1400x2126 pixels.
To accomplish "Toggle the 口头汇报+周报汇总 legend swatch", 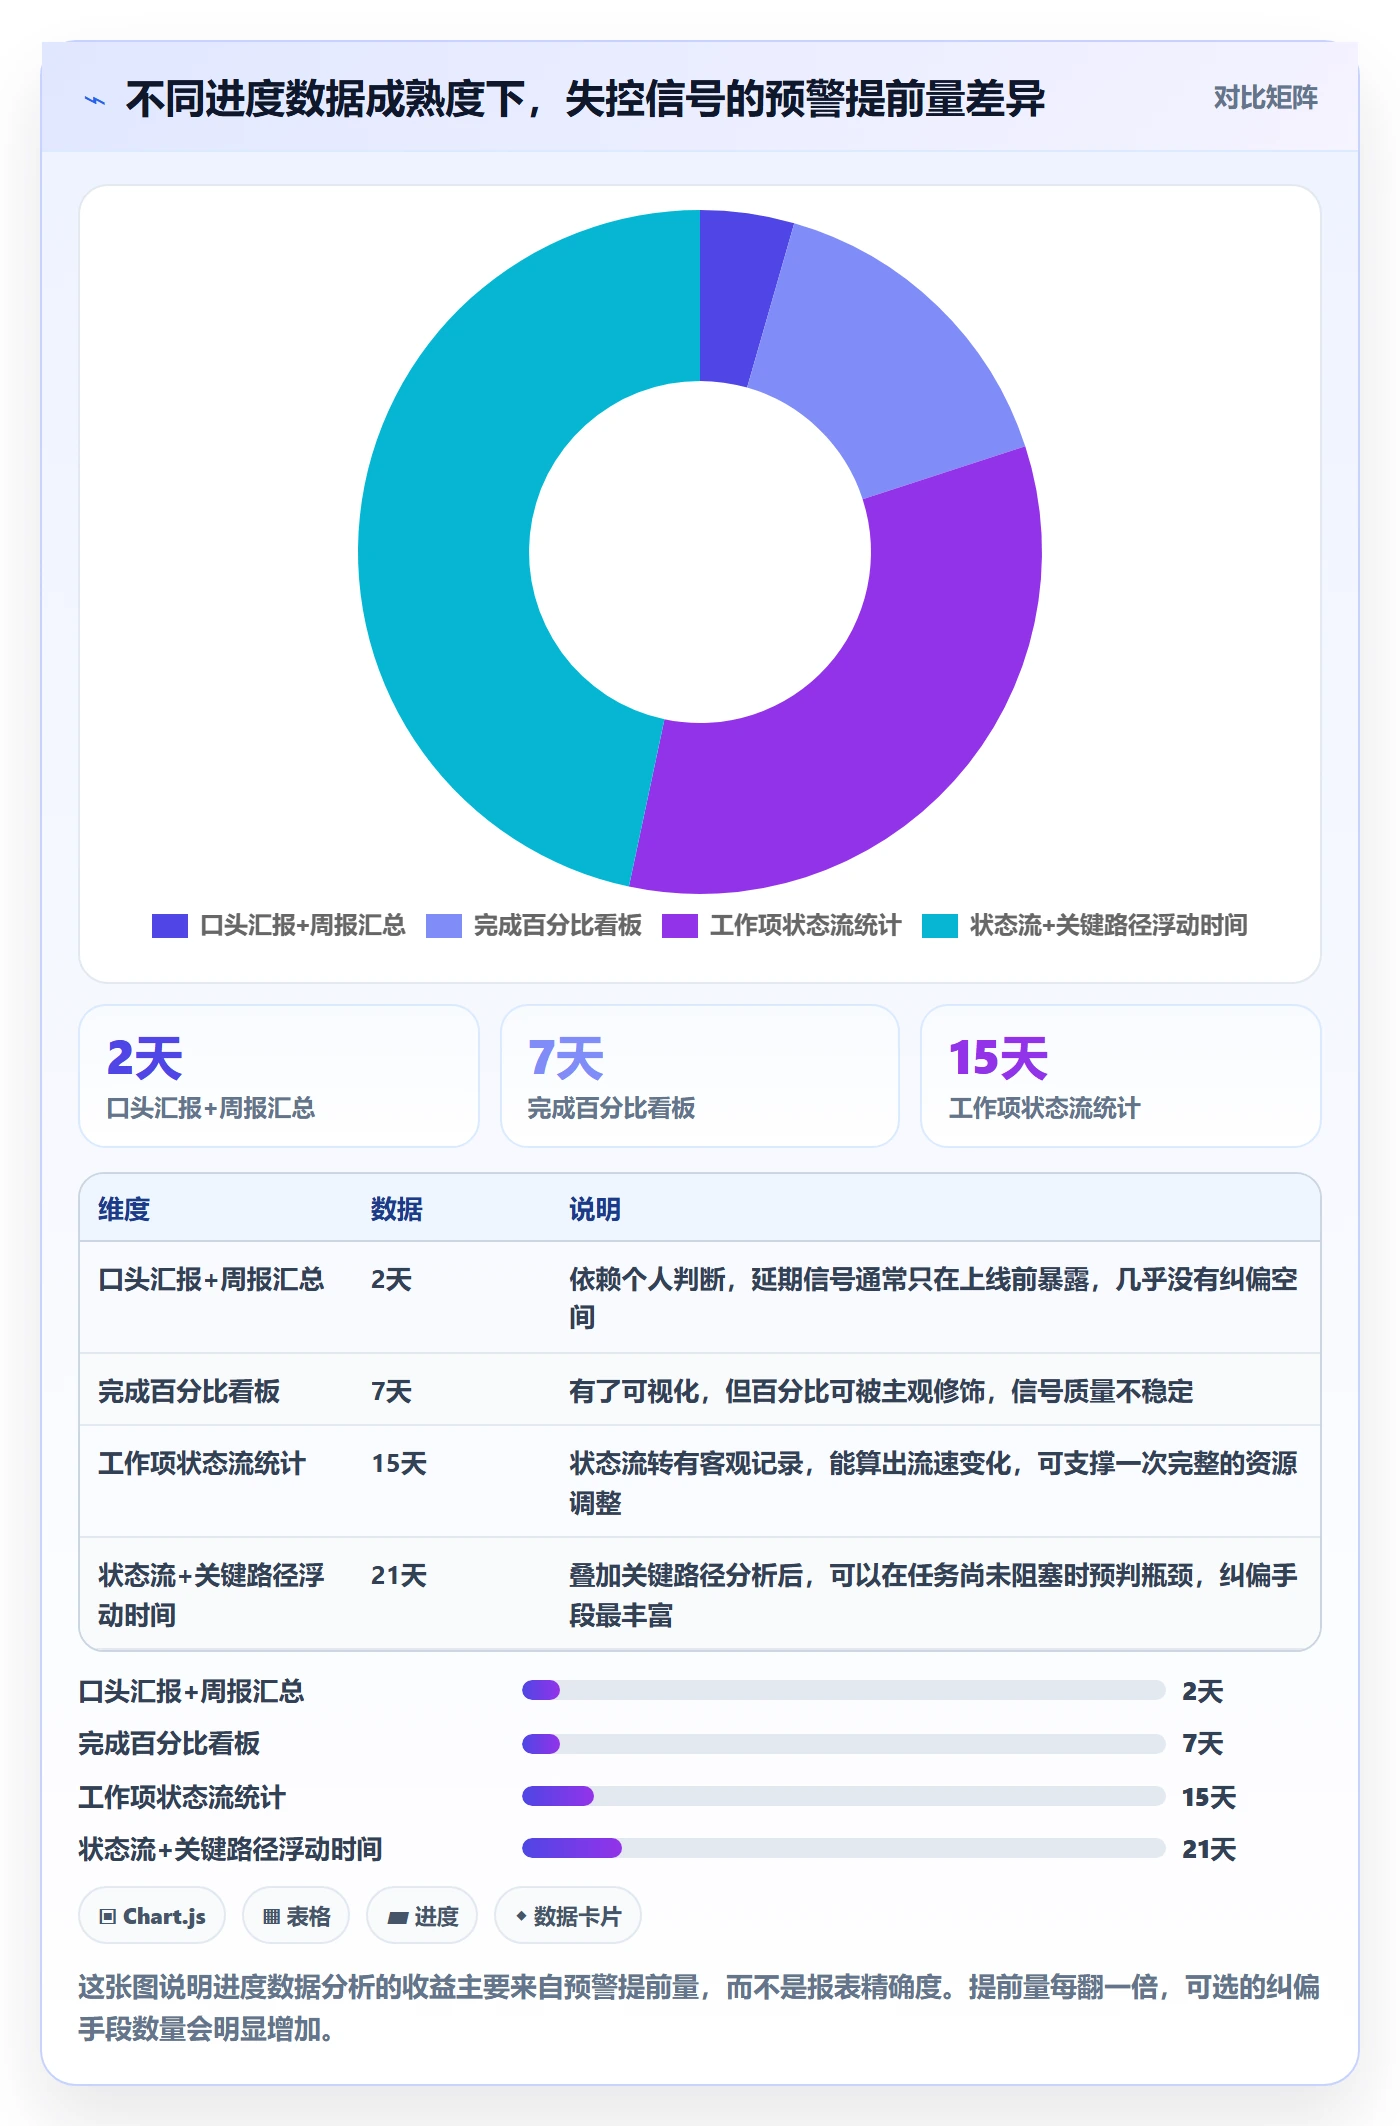I will [170, 926].
